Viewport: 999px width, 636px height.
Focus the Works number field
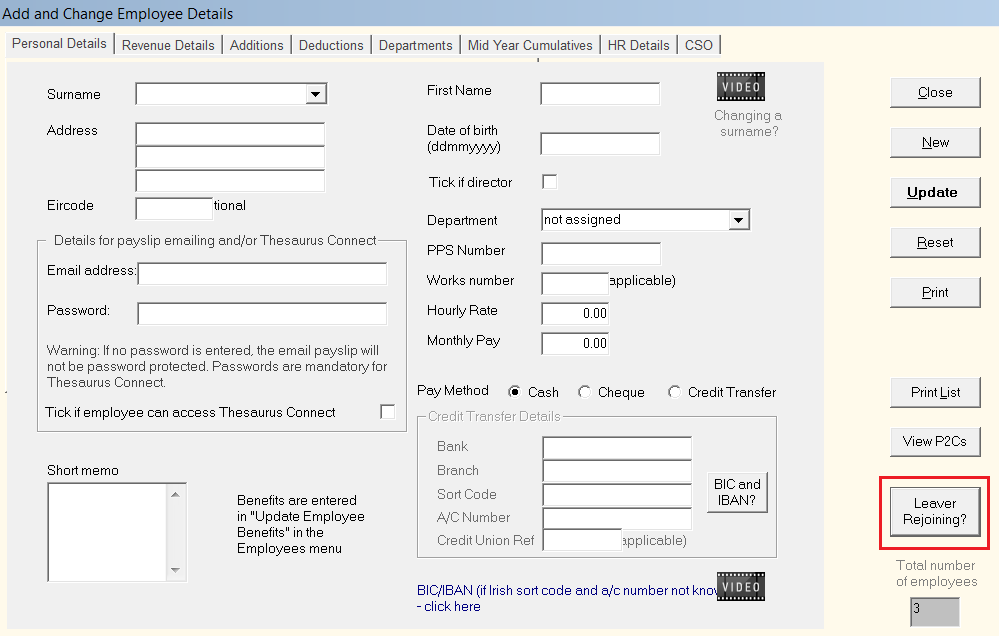(x=575, y=284)
